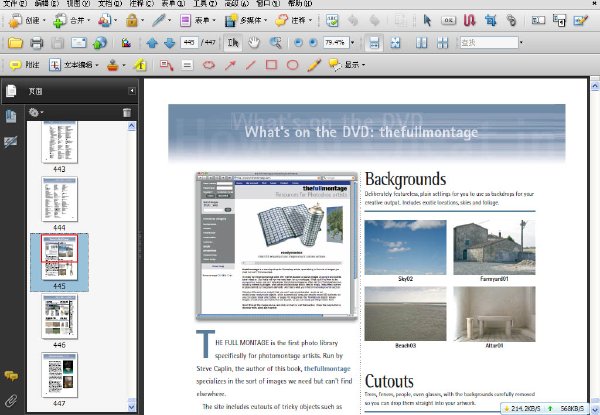
Task: Click the zoom out minus button
Action: (x=298, y=43)
